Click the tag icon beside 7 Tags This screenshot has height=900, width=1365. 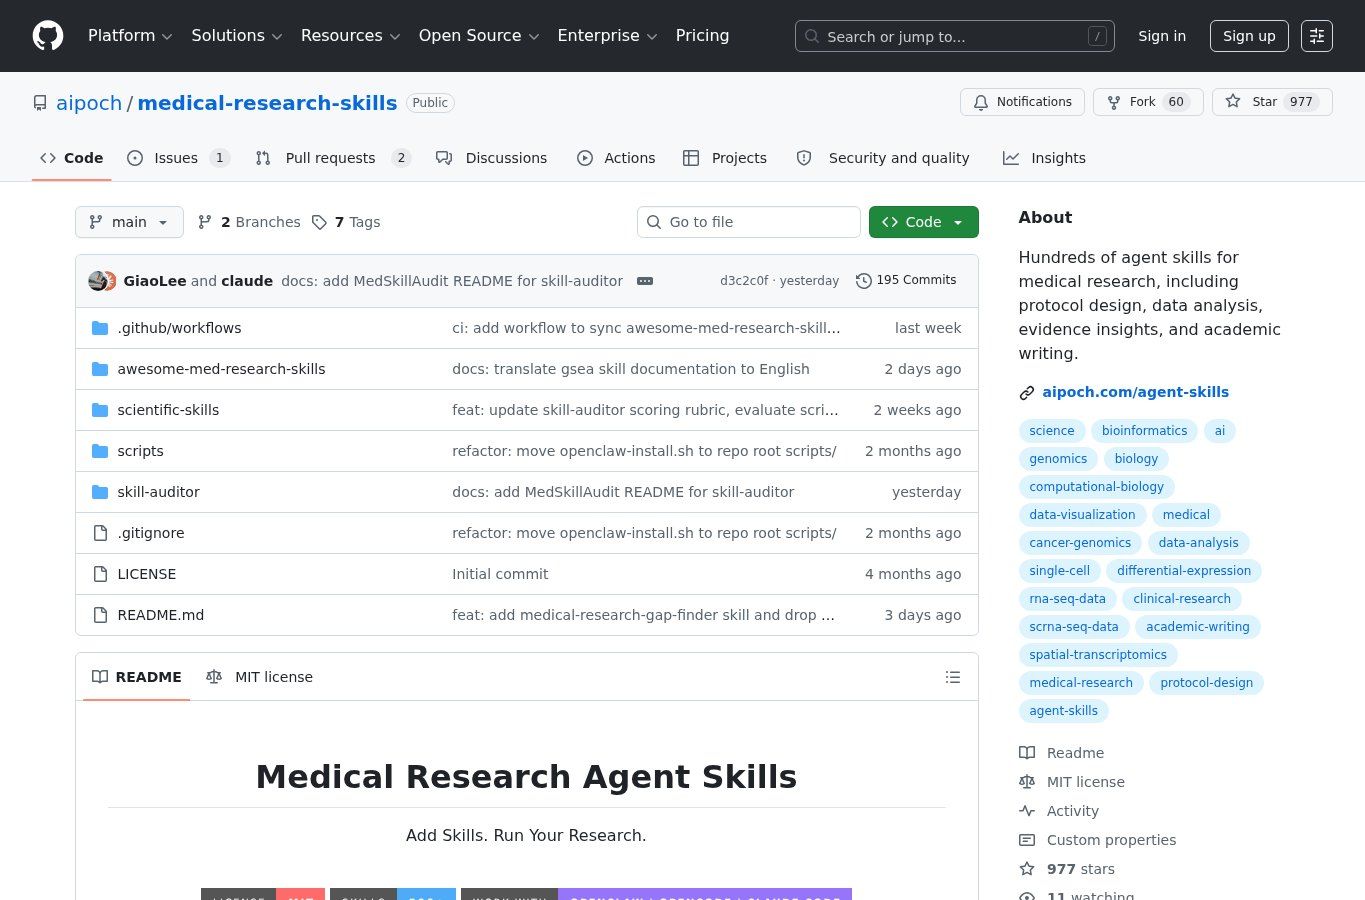coord(319,222)
